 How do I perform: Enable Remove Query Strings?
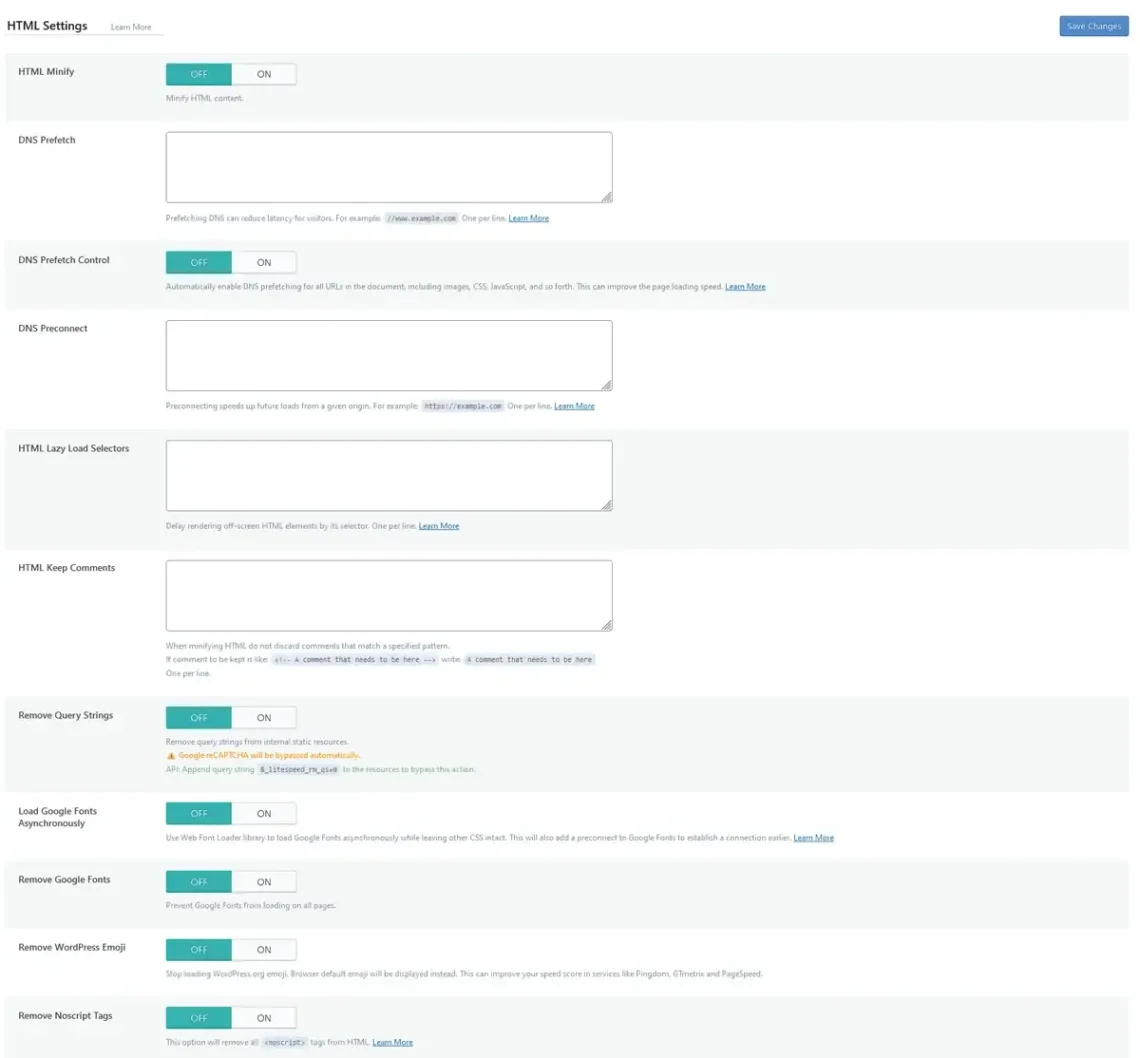[x=264, y=717]
